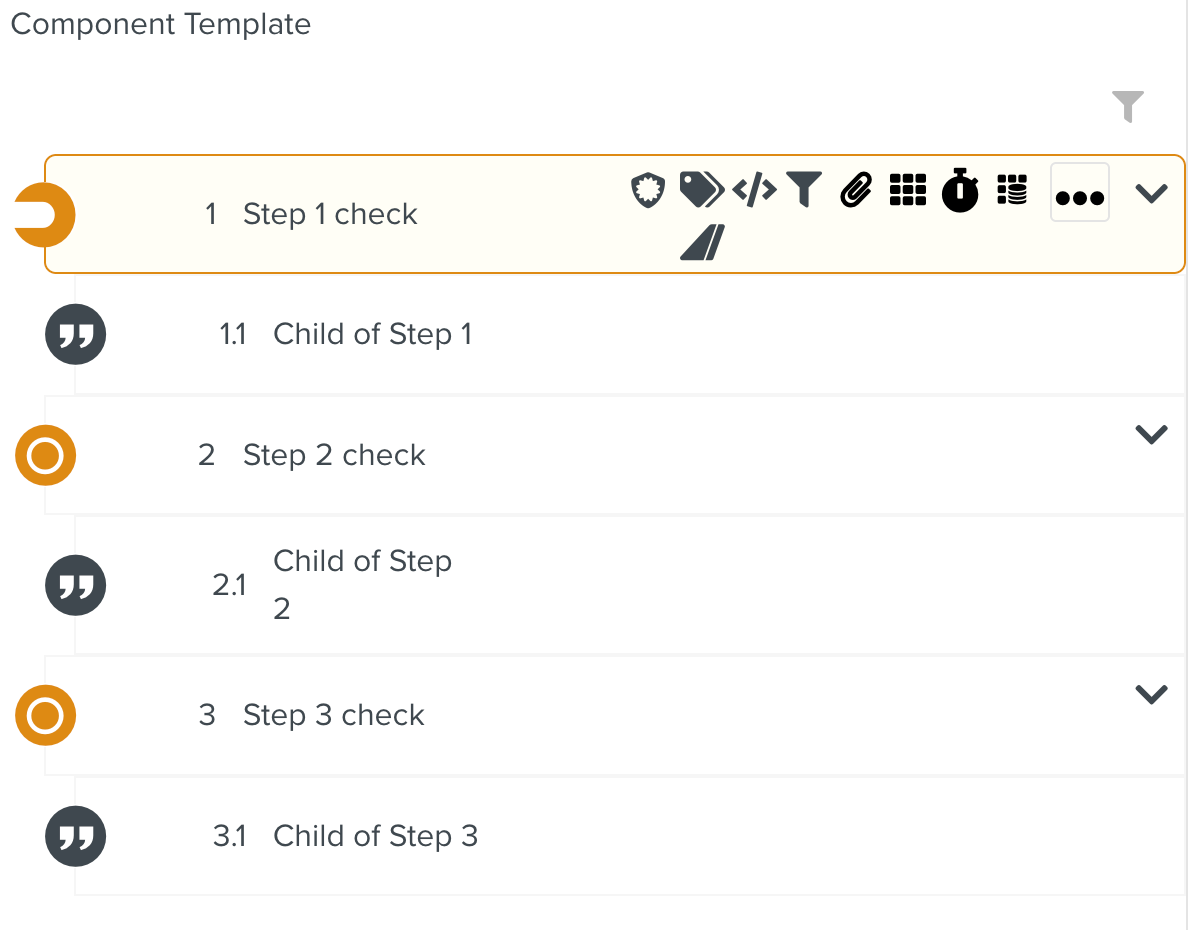Expand Step 3 check using the chevron
This screenshot has height=930, width=1188.
pos(1151,693)
